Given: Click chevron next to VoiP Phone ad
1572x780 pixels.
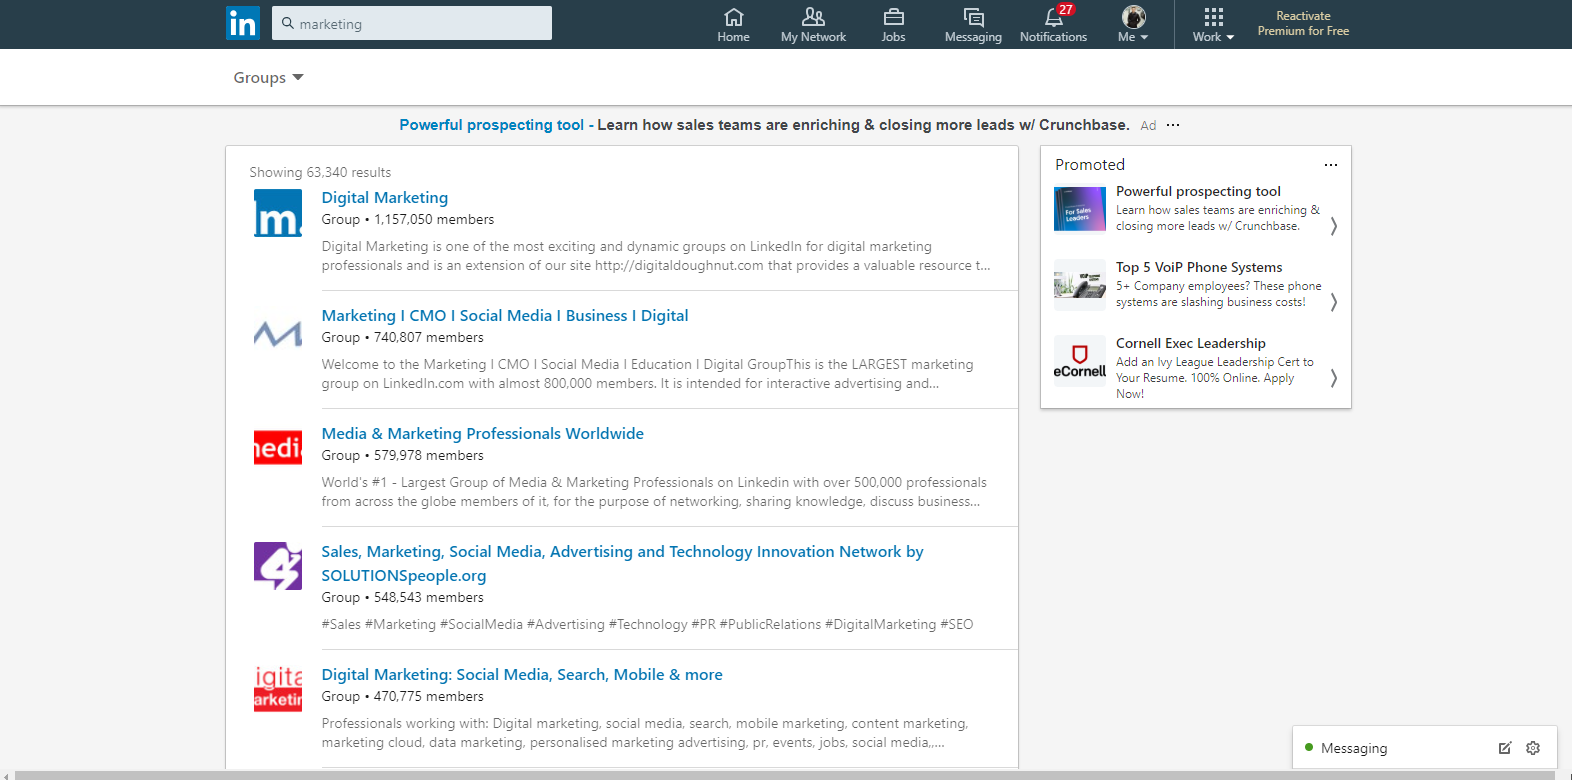Looking at the screenshot, I should (x=1333, y=302).
